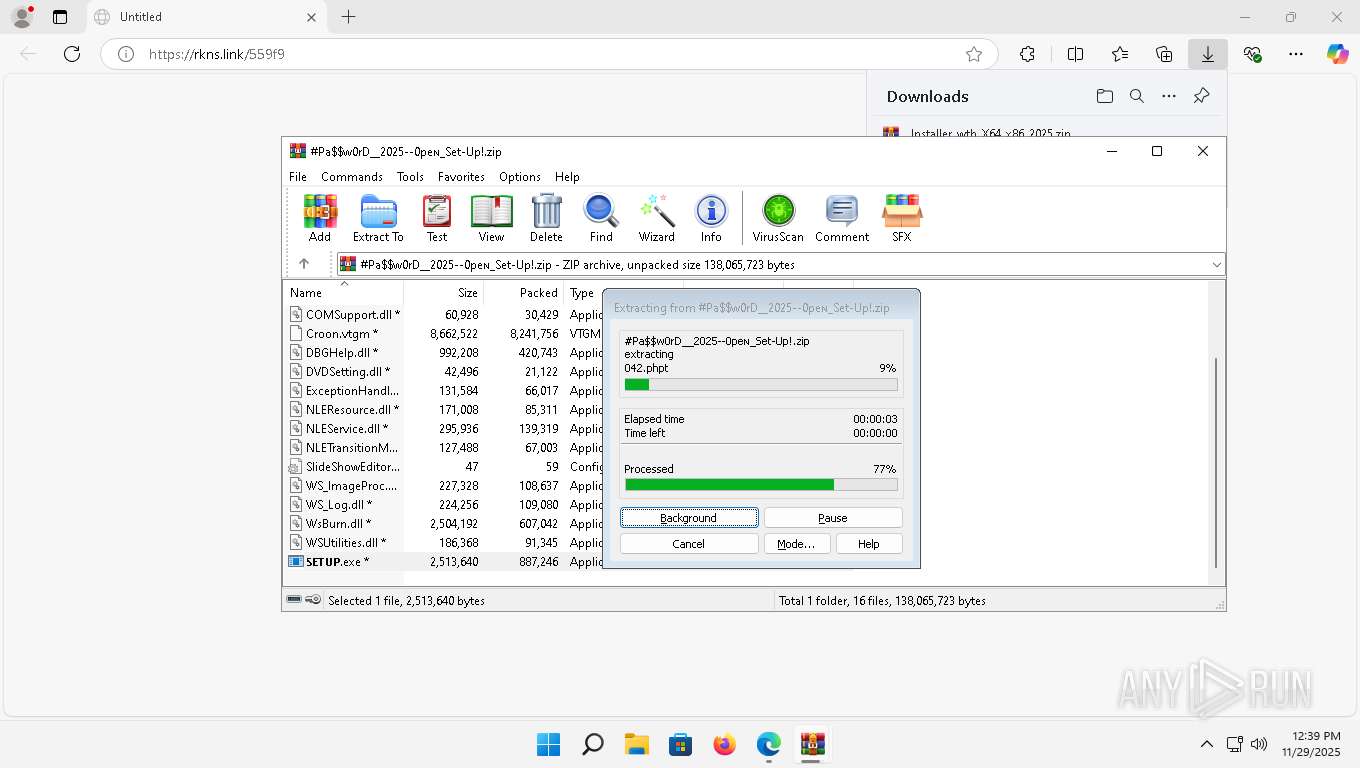Click the Comment toolbar icon

tap(842, 218)
